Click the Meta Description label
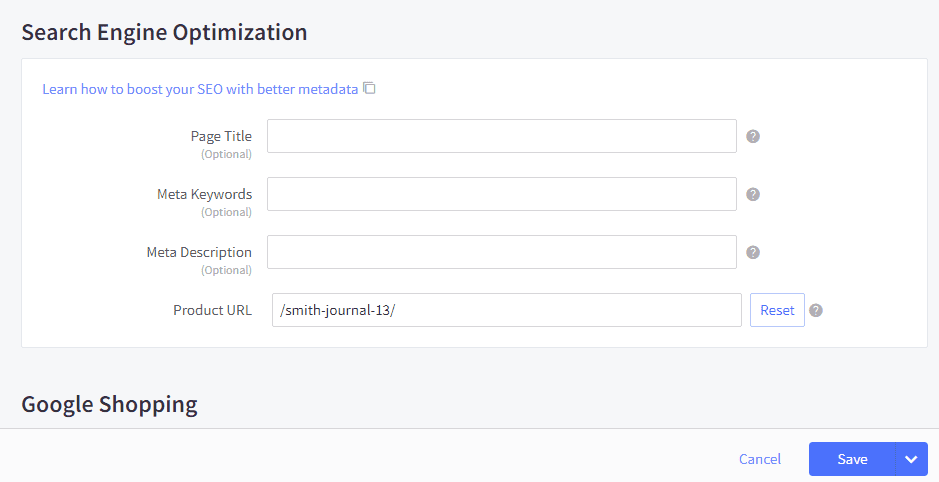The width and height of the screenshot is (939, 482). (199, 253)
